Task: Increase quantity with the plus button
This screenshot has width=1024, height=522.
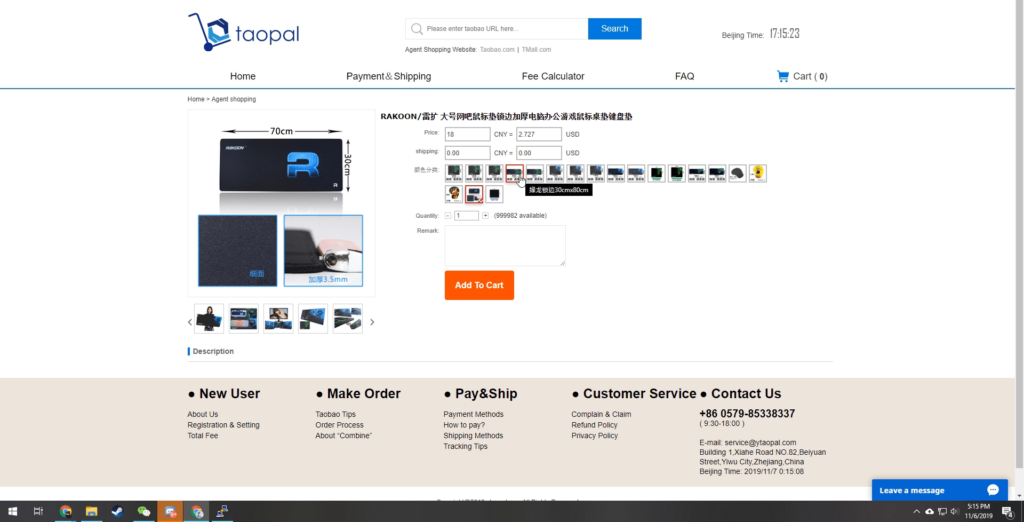Action: 485,216
